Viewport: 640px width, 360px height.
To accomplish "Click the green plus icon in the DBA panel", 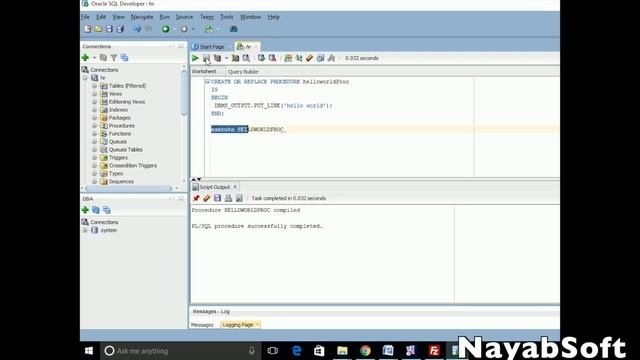I will (85, 210).
